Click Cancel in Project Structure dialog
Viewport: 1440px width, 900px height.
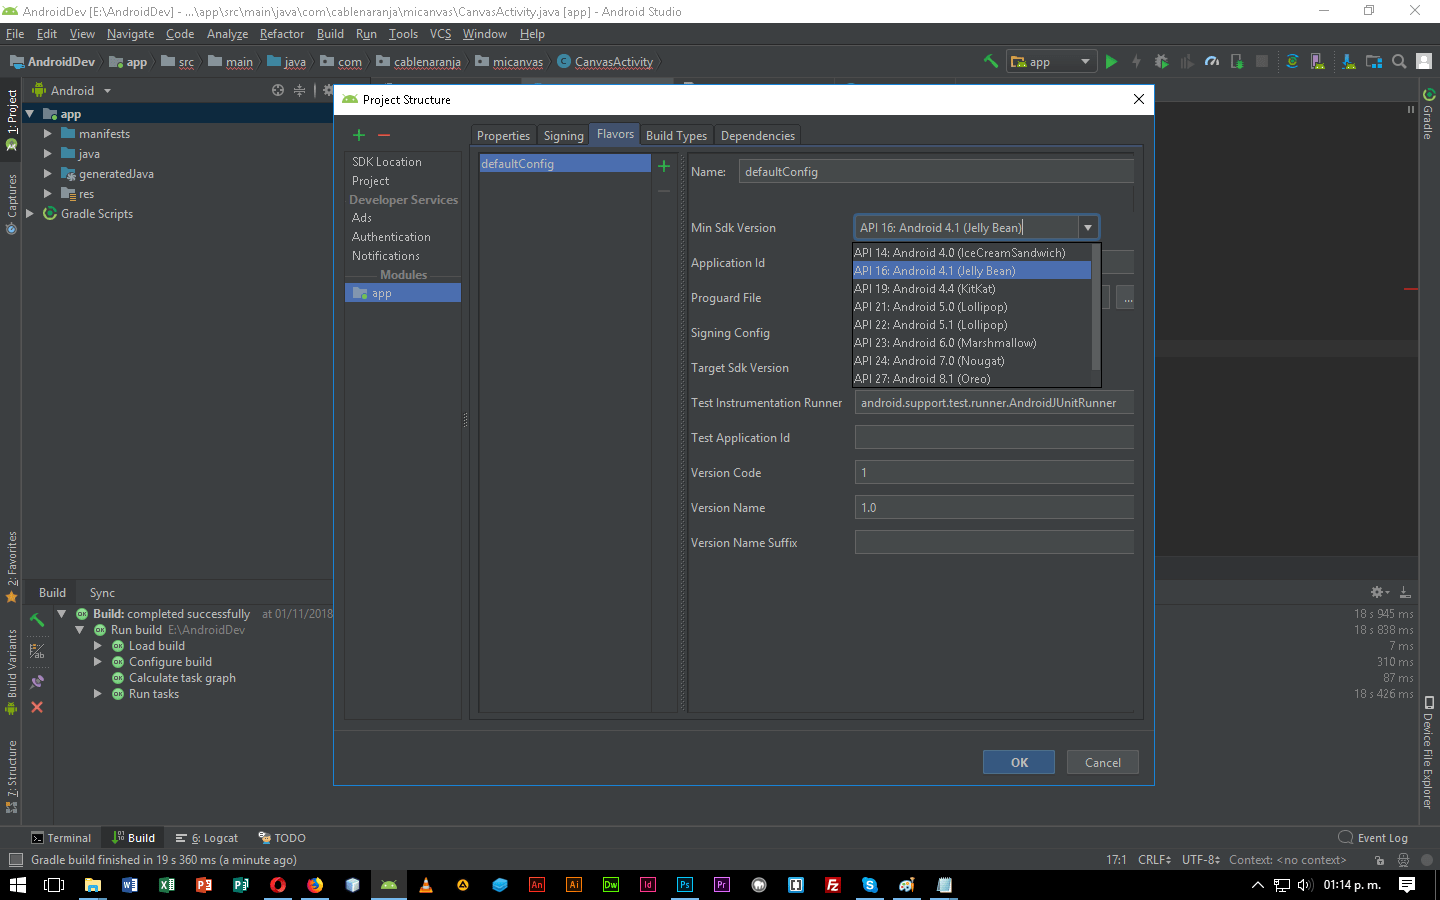(x=1103, y=762)
